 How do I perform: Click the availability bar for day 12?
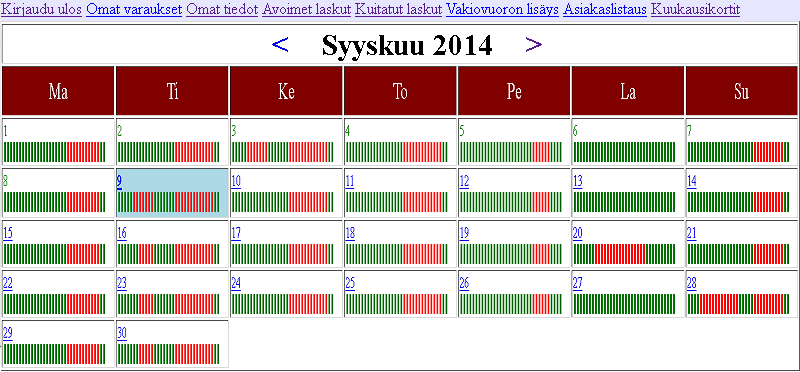pos(510,202)
